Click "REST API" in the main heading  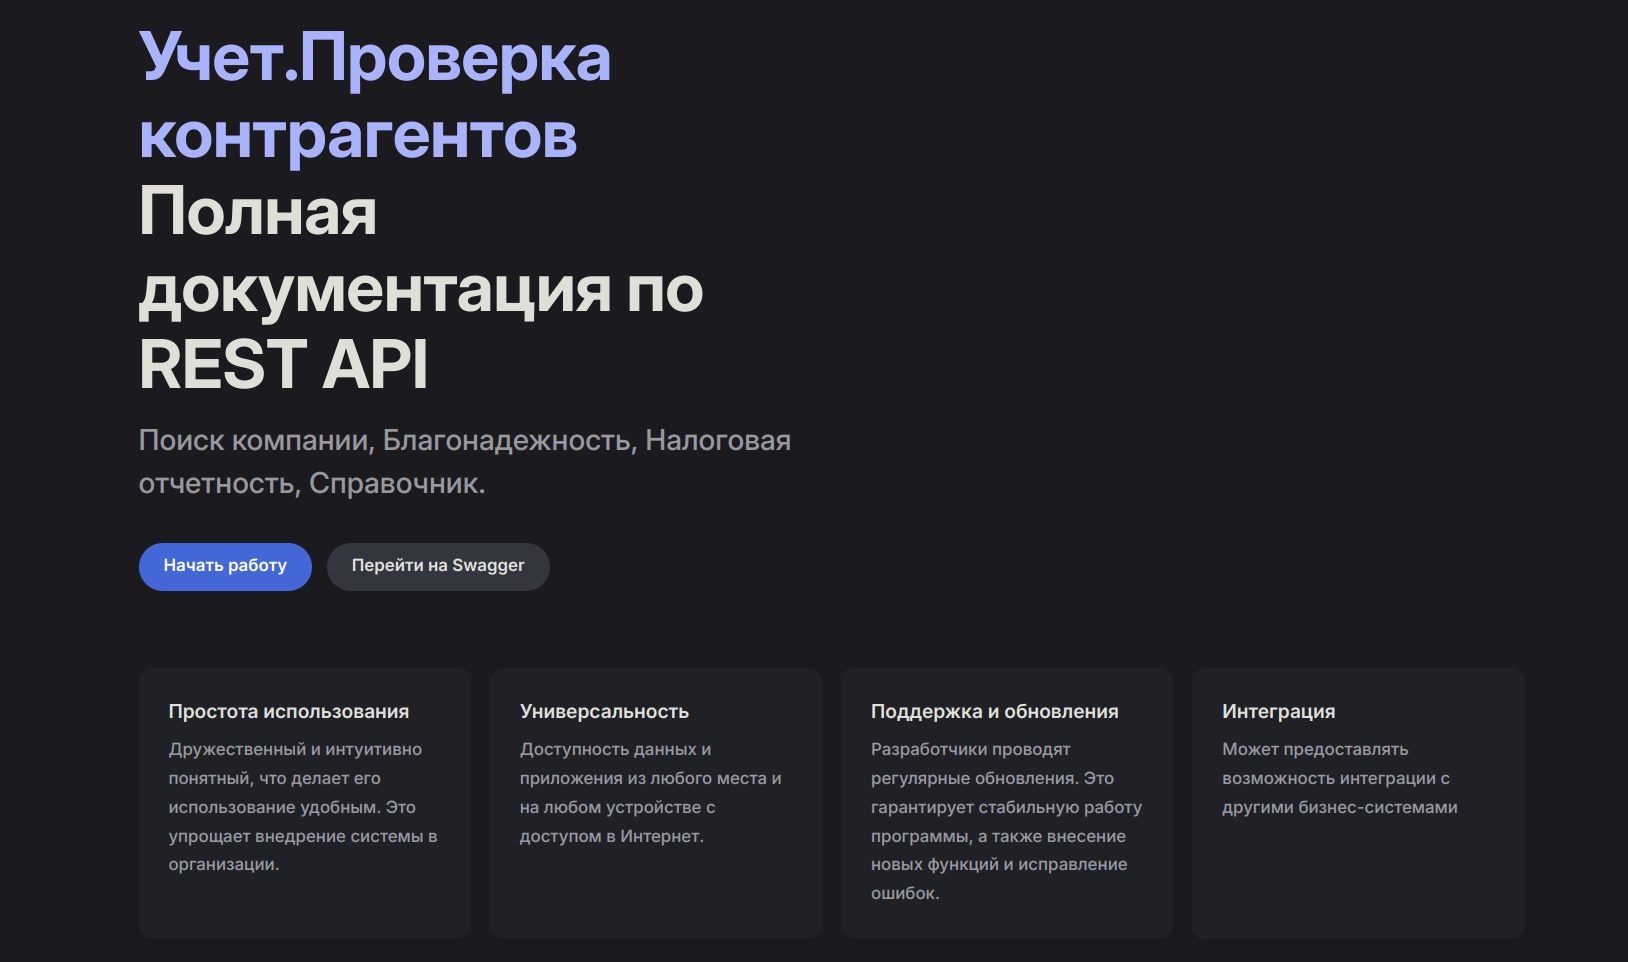(x=284, y=365)
